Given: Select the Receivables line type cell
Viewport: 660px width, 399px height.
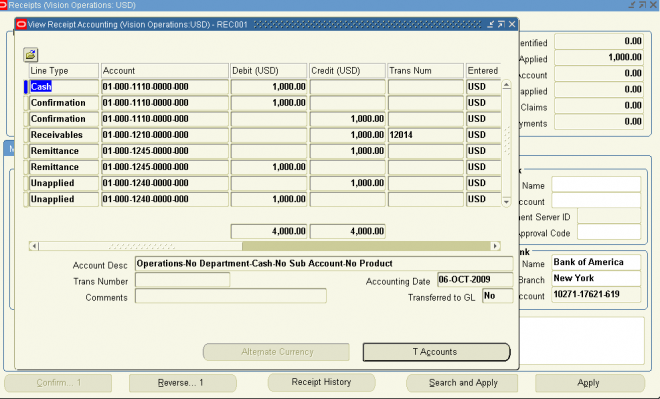Looking at the screenshot, I should 63,135.
